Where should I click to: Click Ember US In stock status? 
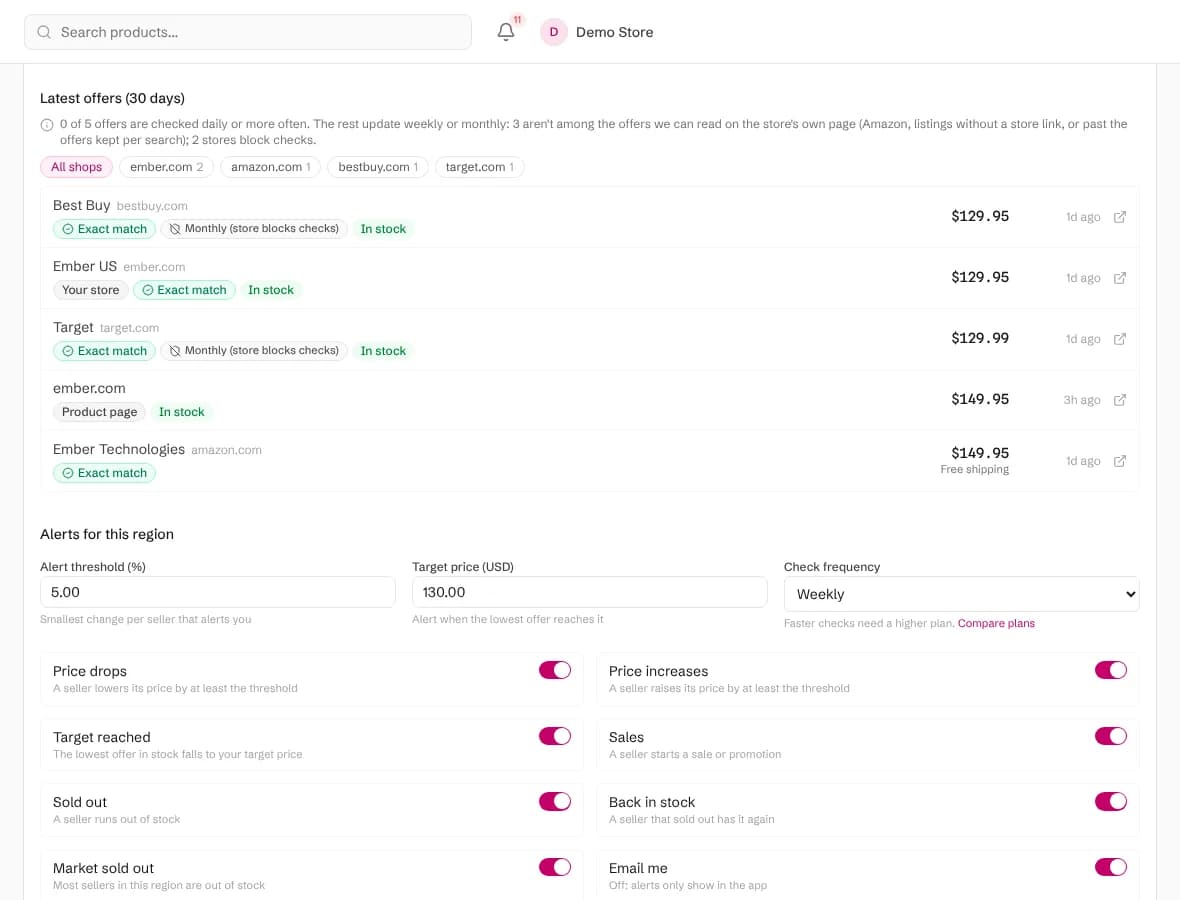271,290
